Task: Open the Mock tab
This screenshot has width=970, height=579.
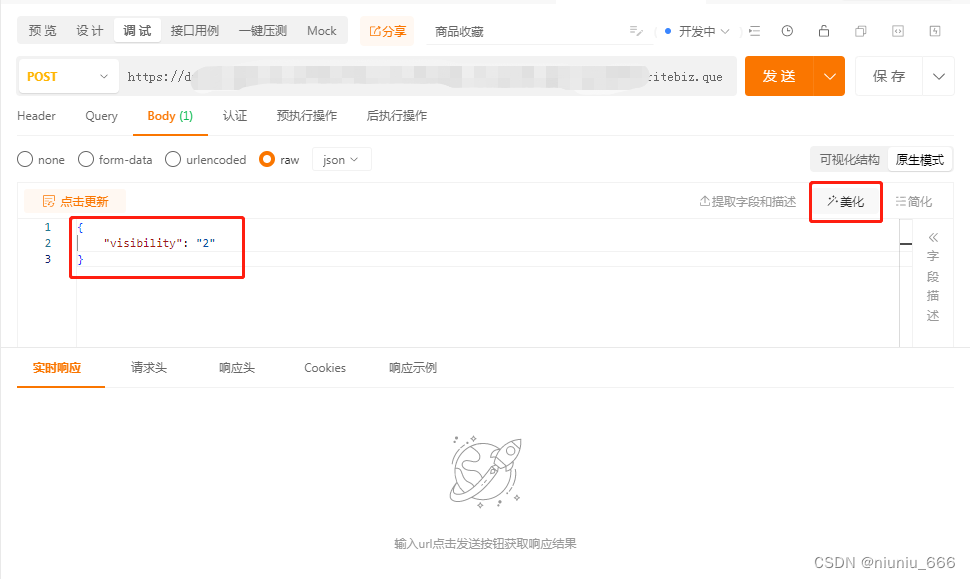Action: tap(322, 30)
